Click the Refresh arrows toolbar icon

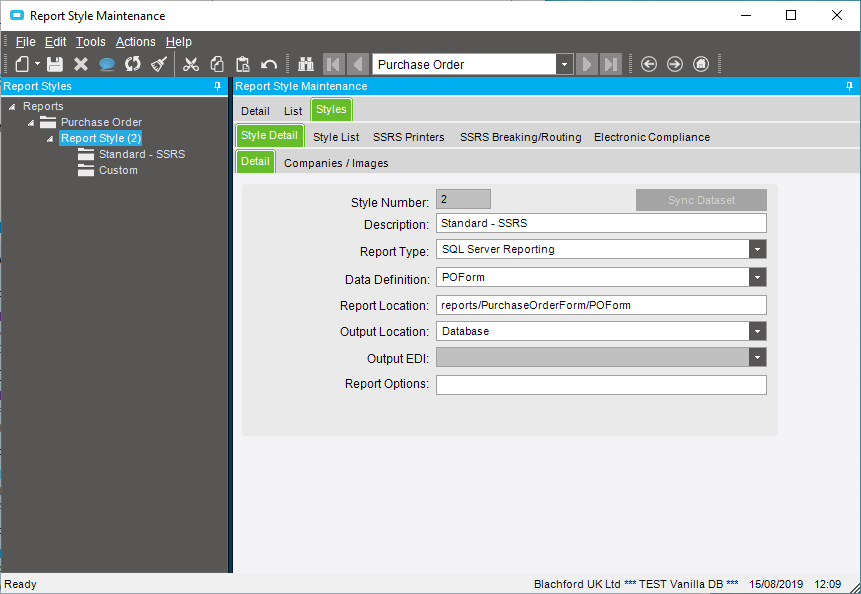132,64
